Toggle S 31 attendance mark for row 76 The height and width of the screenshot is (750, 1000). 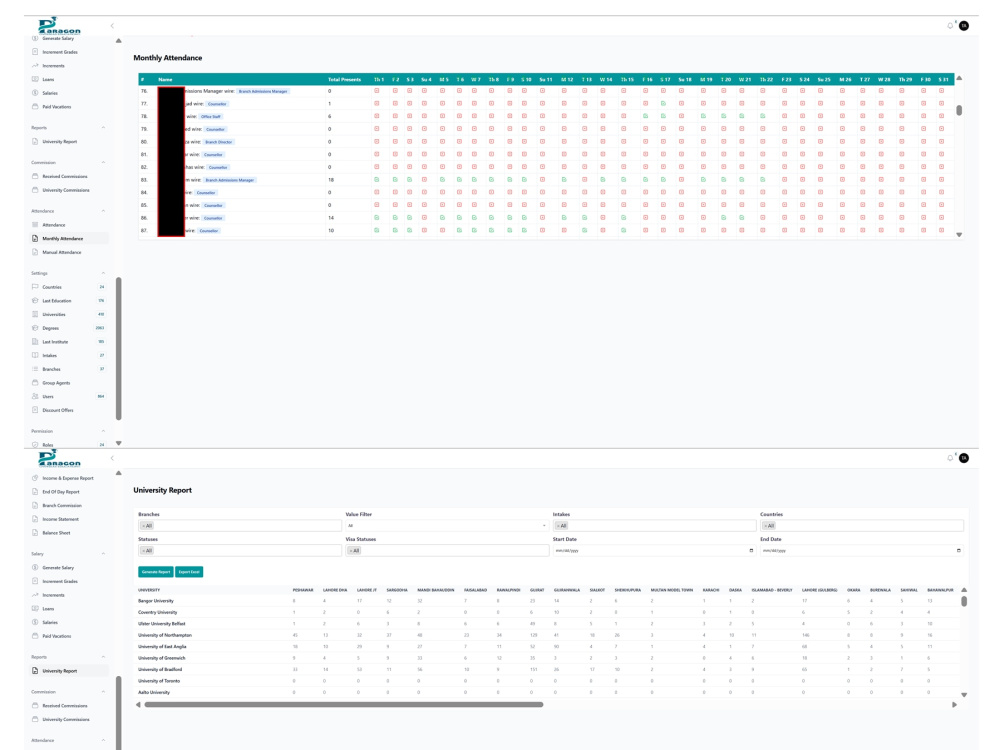coord(941,91)
